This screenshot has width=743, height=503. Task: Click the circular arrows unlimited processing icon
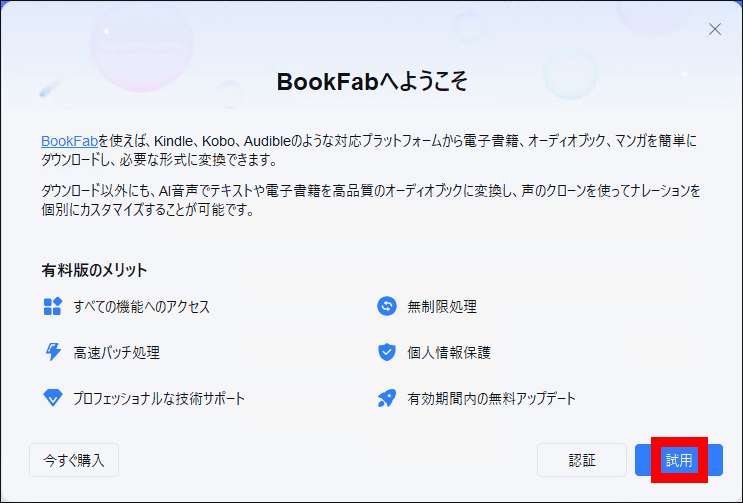coord(387,306)
